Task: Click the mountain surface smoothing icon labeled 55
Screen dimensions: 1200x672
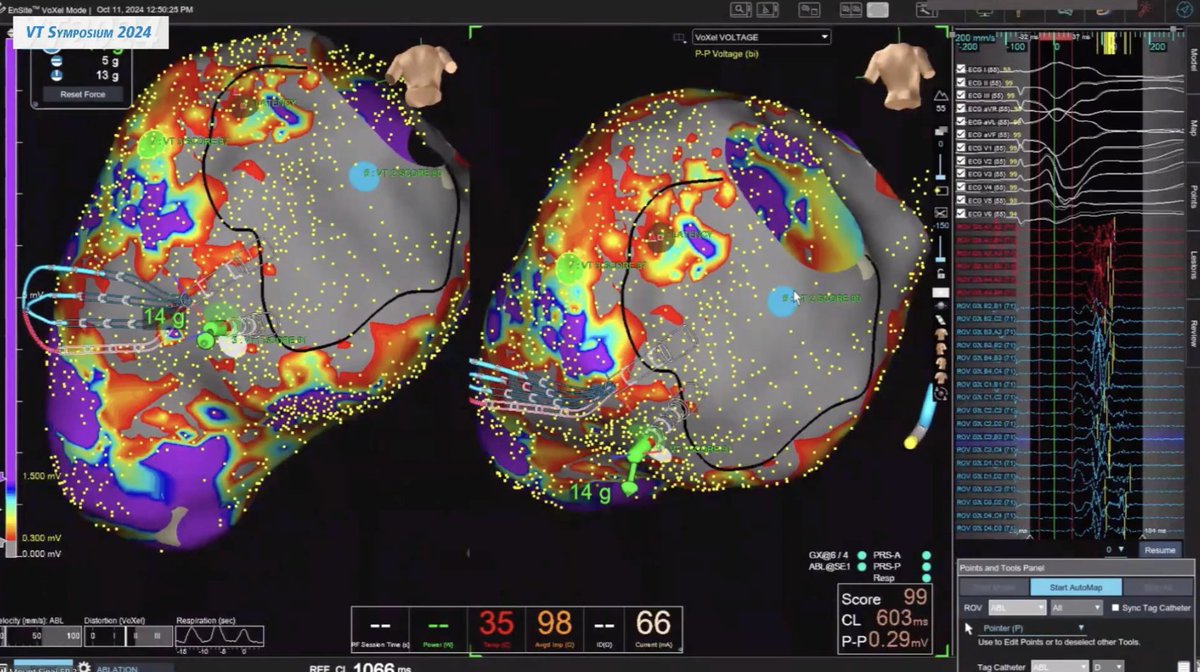Action: pyautogui.click(x=940, y=96)
